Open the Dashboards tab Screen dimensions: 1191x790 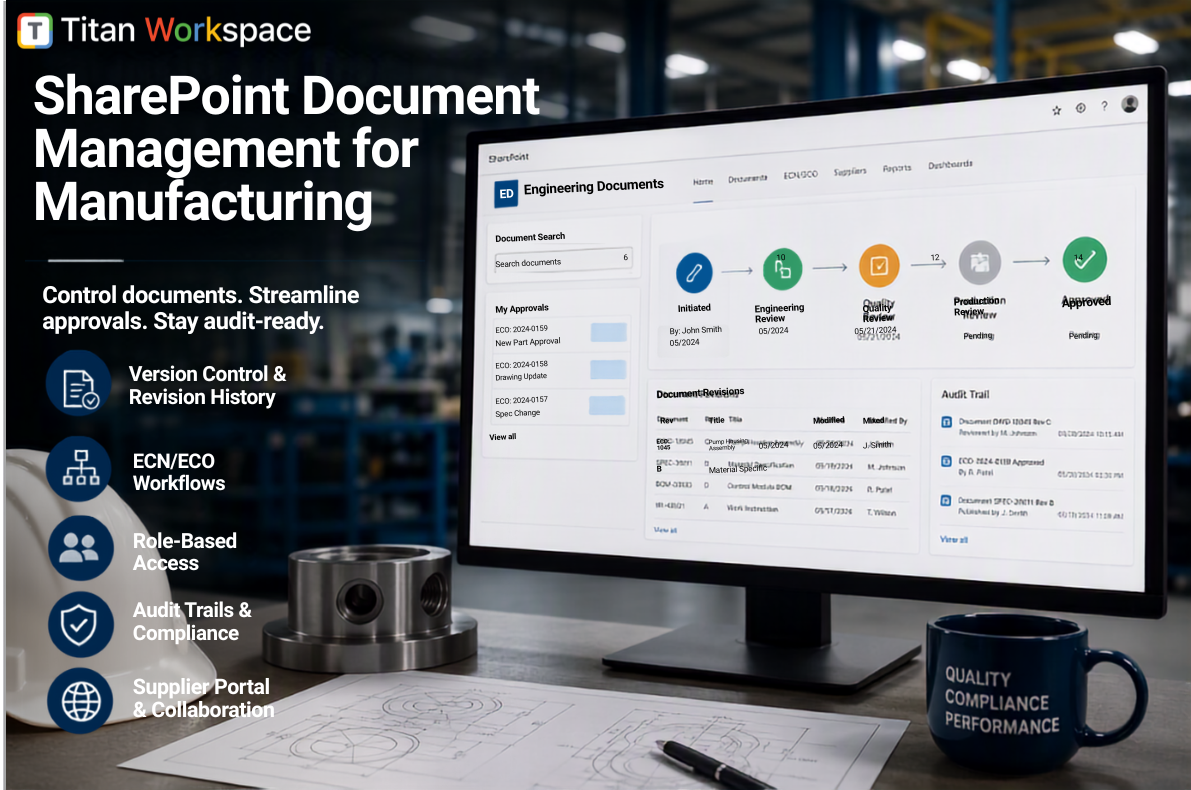(x=950, y=165)
